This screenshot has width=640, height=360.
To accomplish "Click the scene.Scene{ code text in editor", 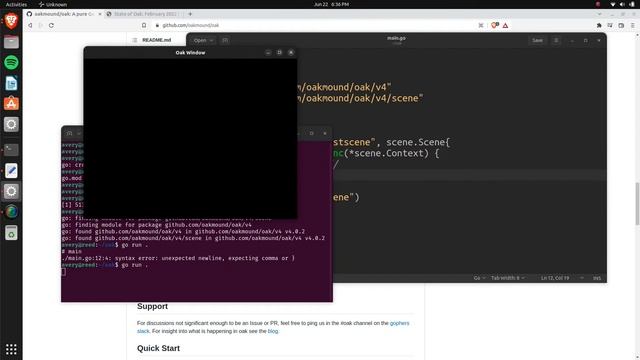I will click(418, 142).
